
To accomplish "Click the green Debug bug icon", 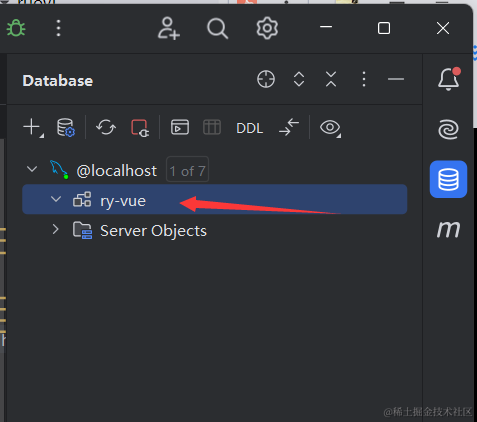I will click(16, 28).
